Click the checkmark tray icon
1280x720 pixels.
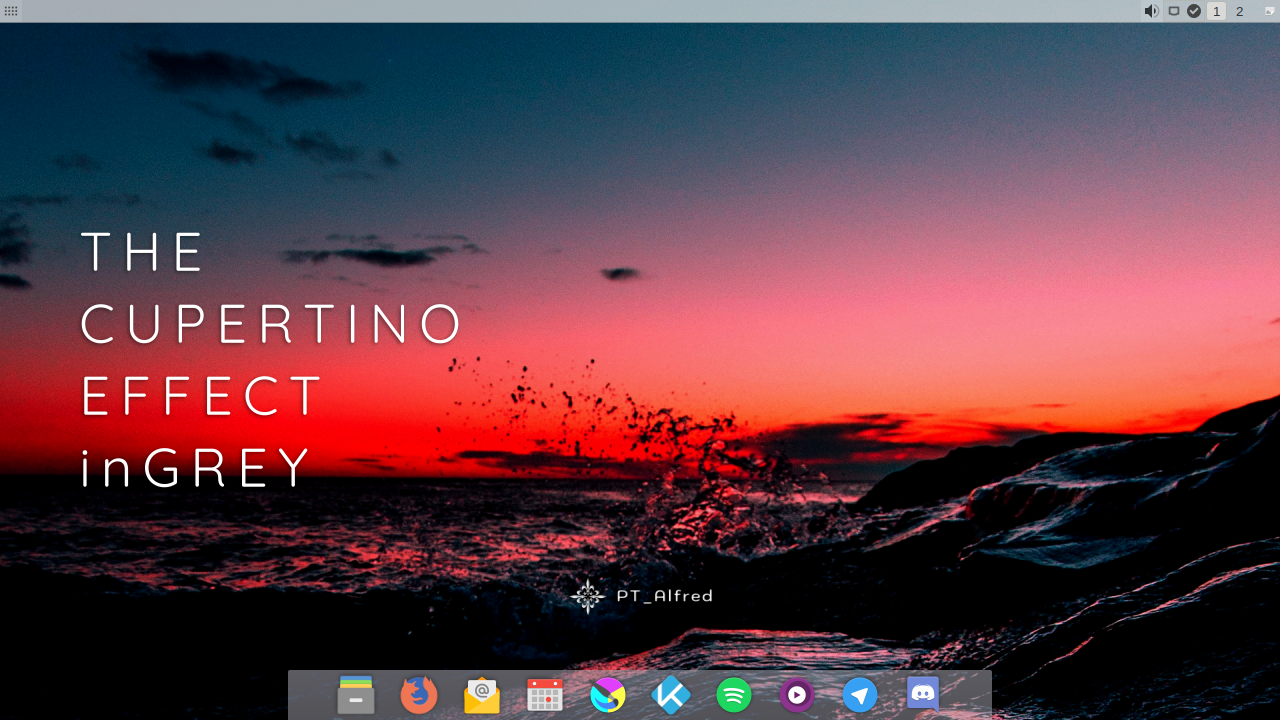1194,11
